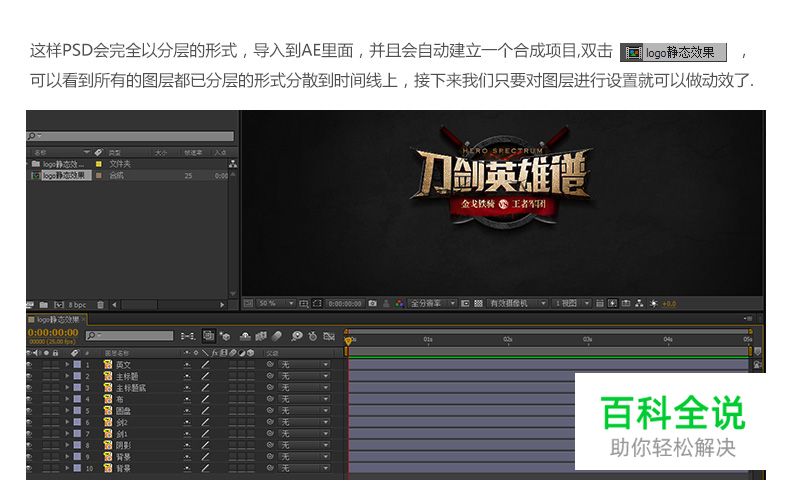
Task: Toggle the fast previews icon in viewer
Action: (613, 304)
